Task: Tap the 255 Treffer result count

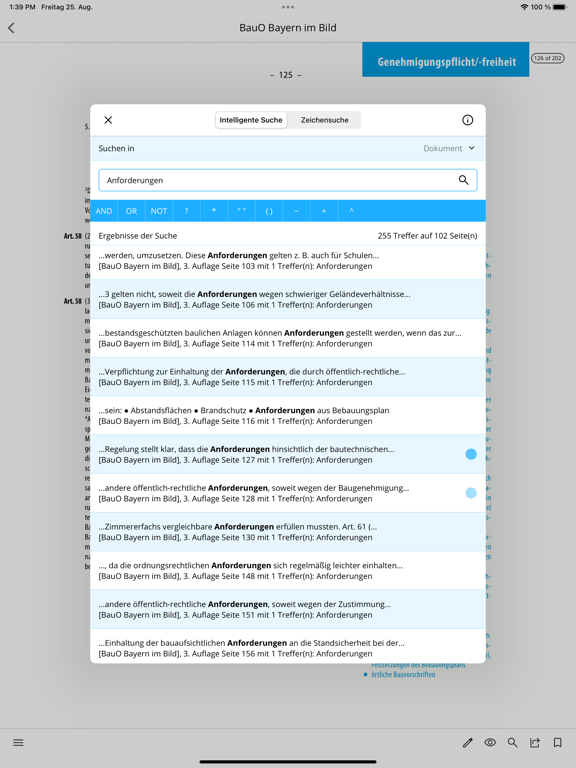Action: tap(427, 236)
